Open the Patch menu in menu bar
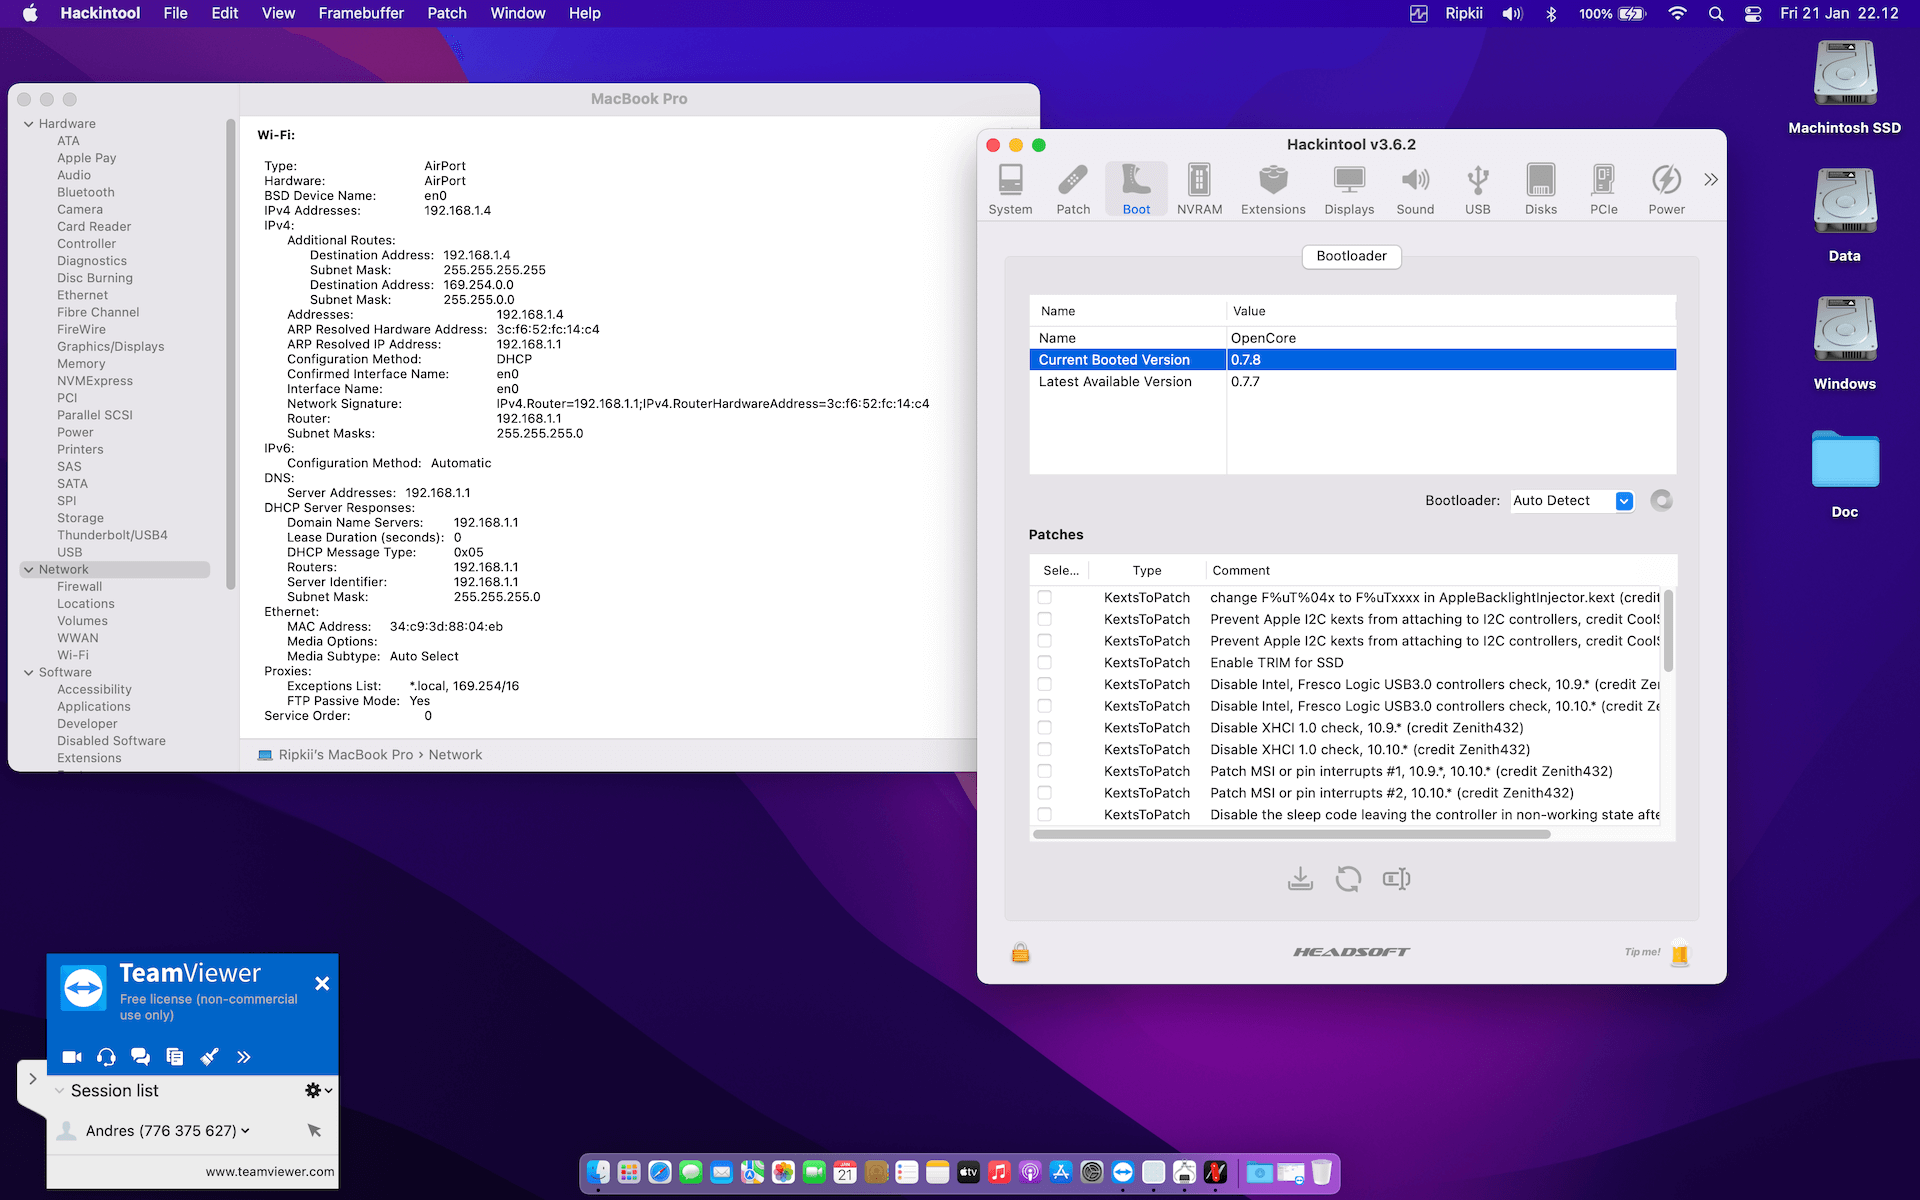 click(447, 13)
